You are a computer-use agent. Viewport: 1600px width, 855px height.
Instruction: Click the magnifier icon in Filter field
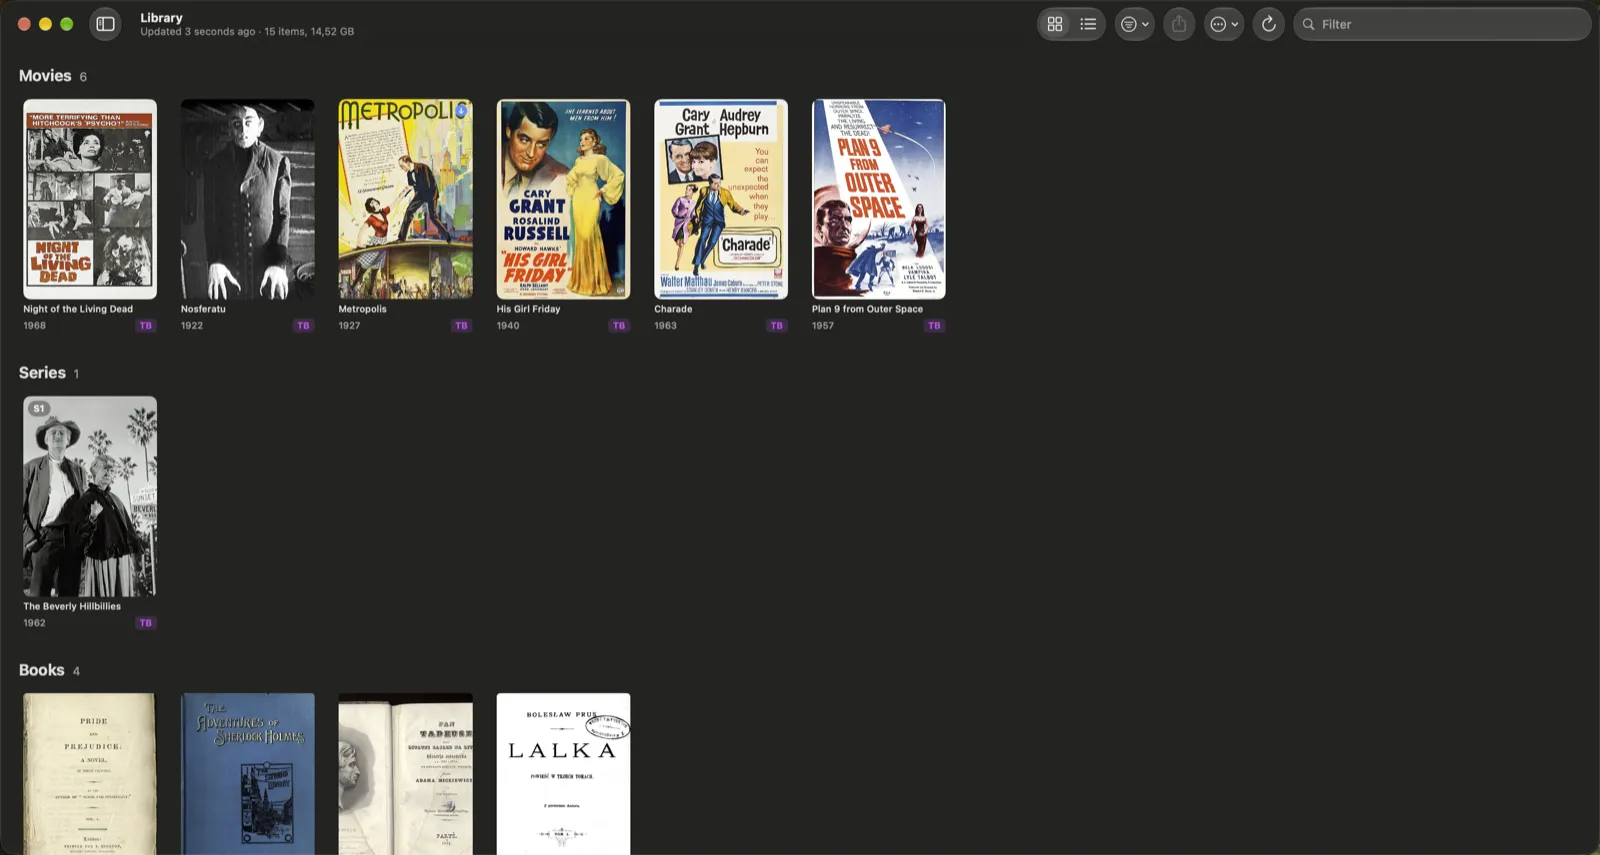coord(1308,24)
